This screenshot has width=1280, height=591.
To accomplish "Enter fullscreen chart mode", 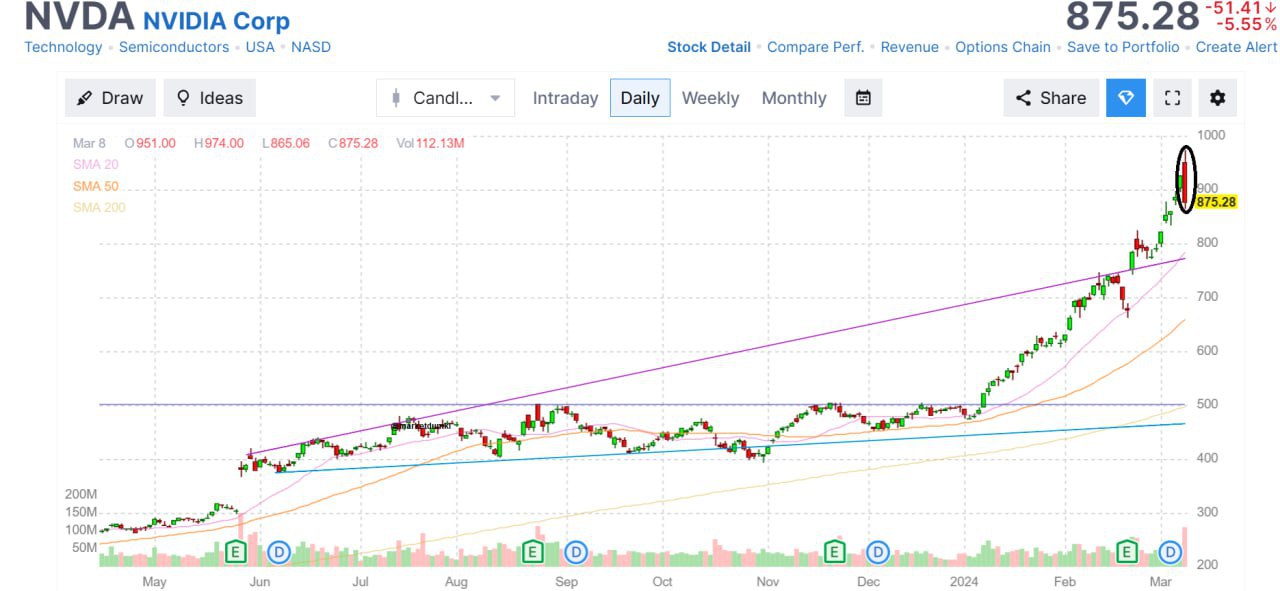I will 1173,98.
